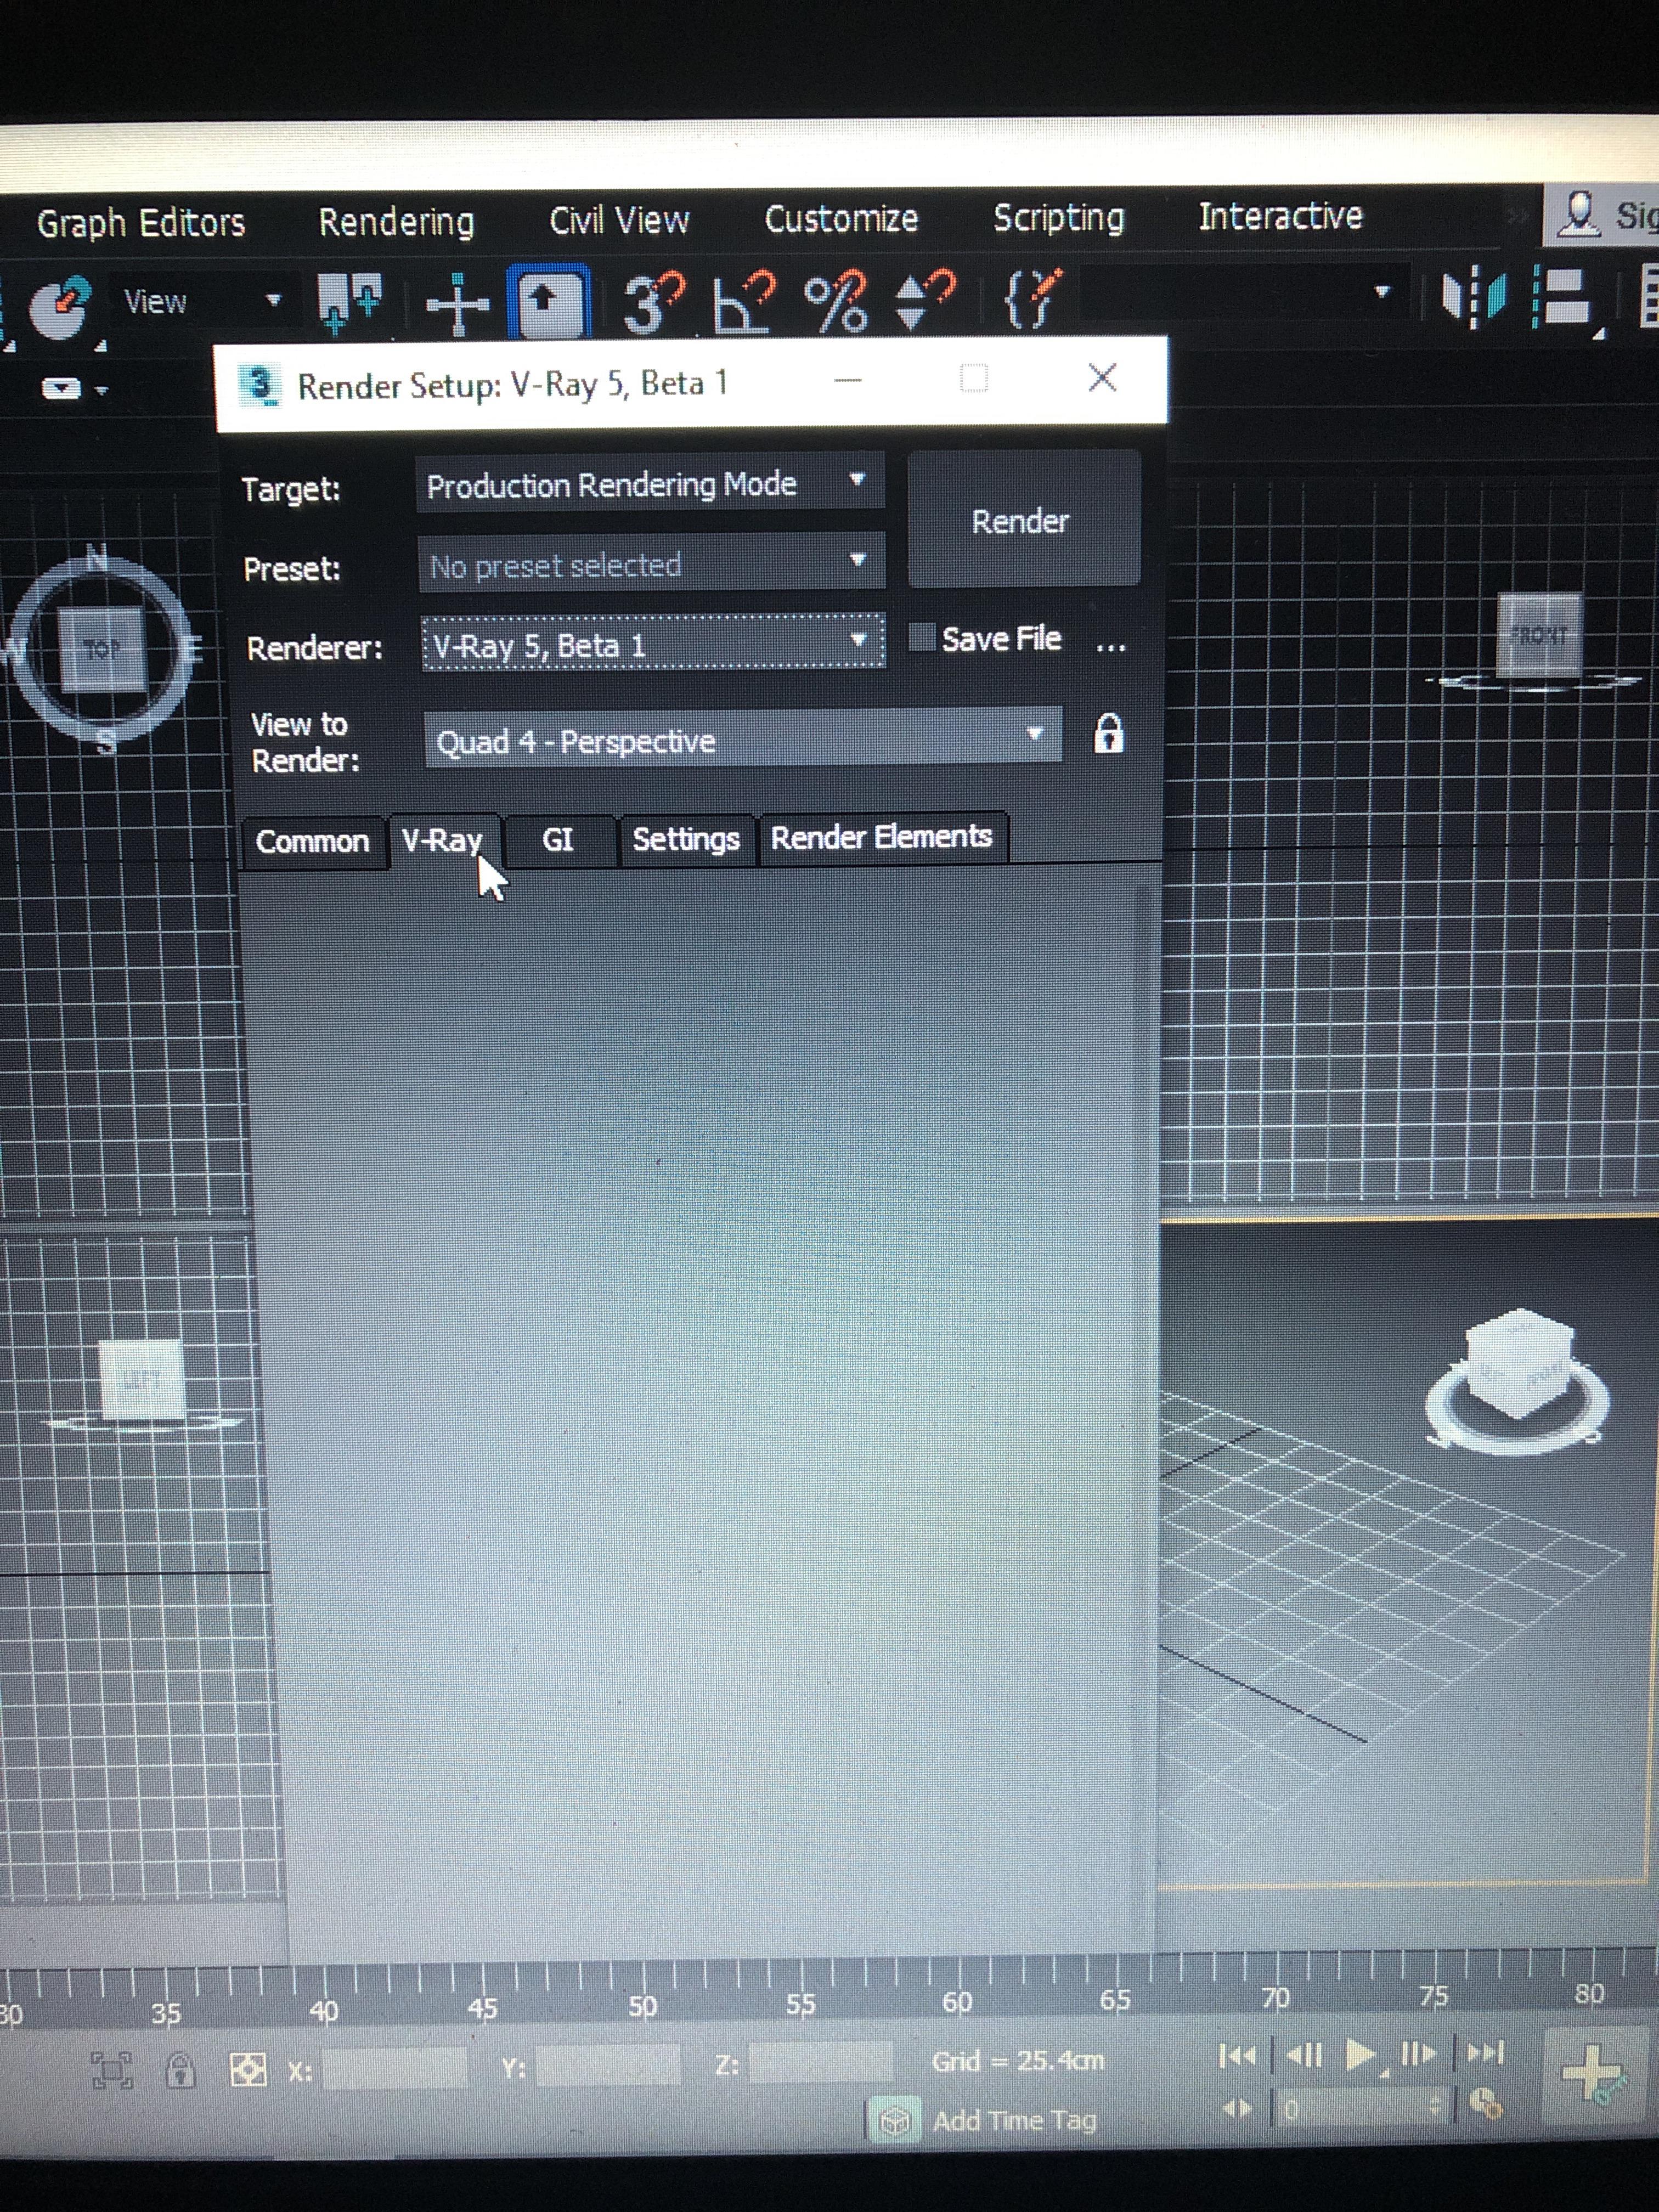Toggle the View to Render lock
Image resolution: width=1659 pixels, height=2212 pixels.
click(1108, 735)
